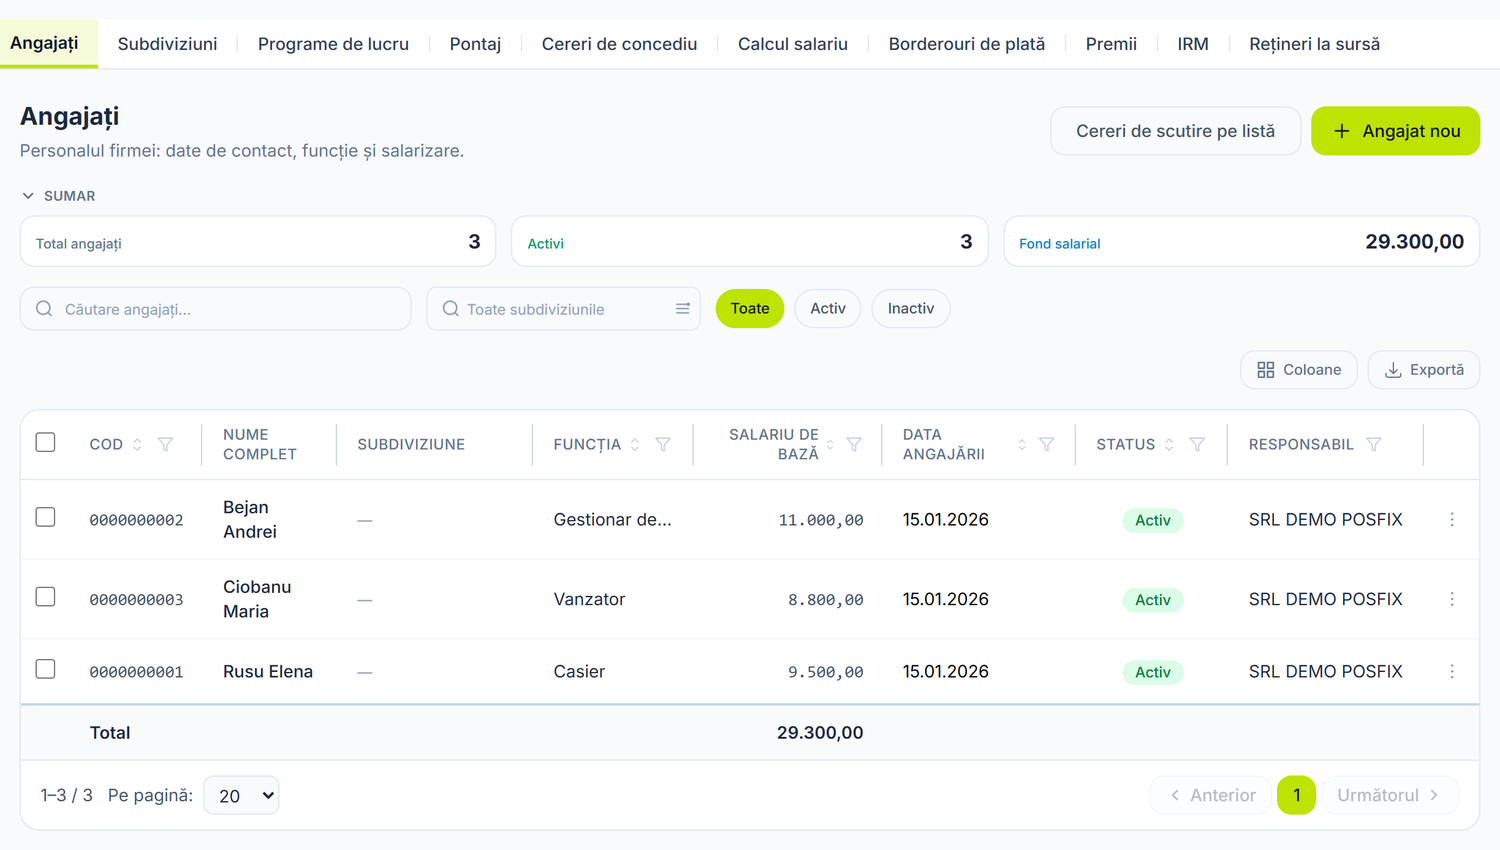The width and height of the screenshot is (1500, 850).
Task: Open row actions menu for Rusu Elena
Action: point(1452,671)
